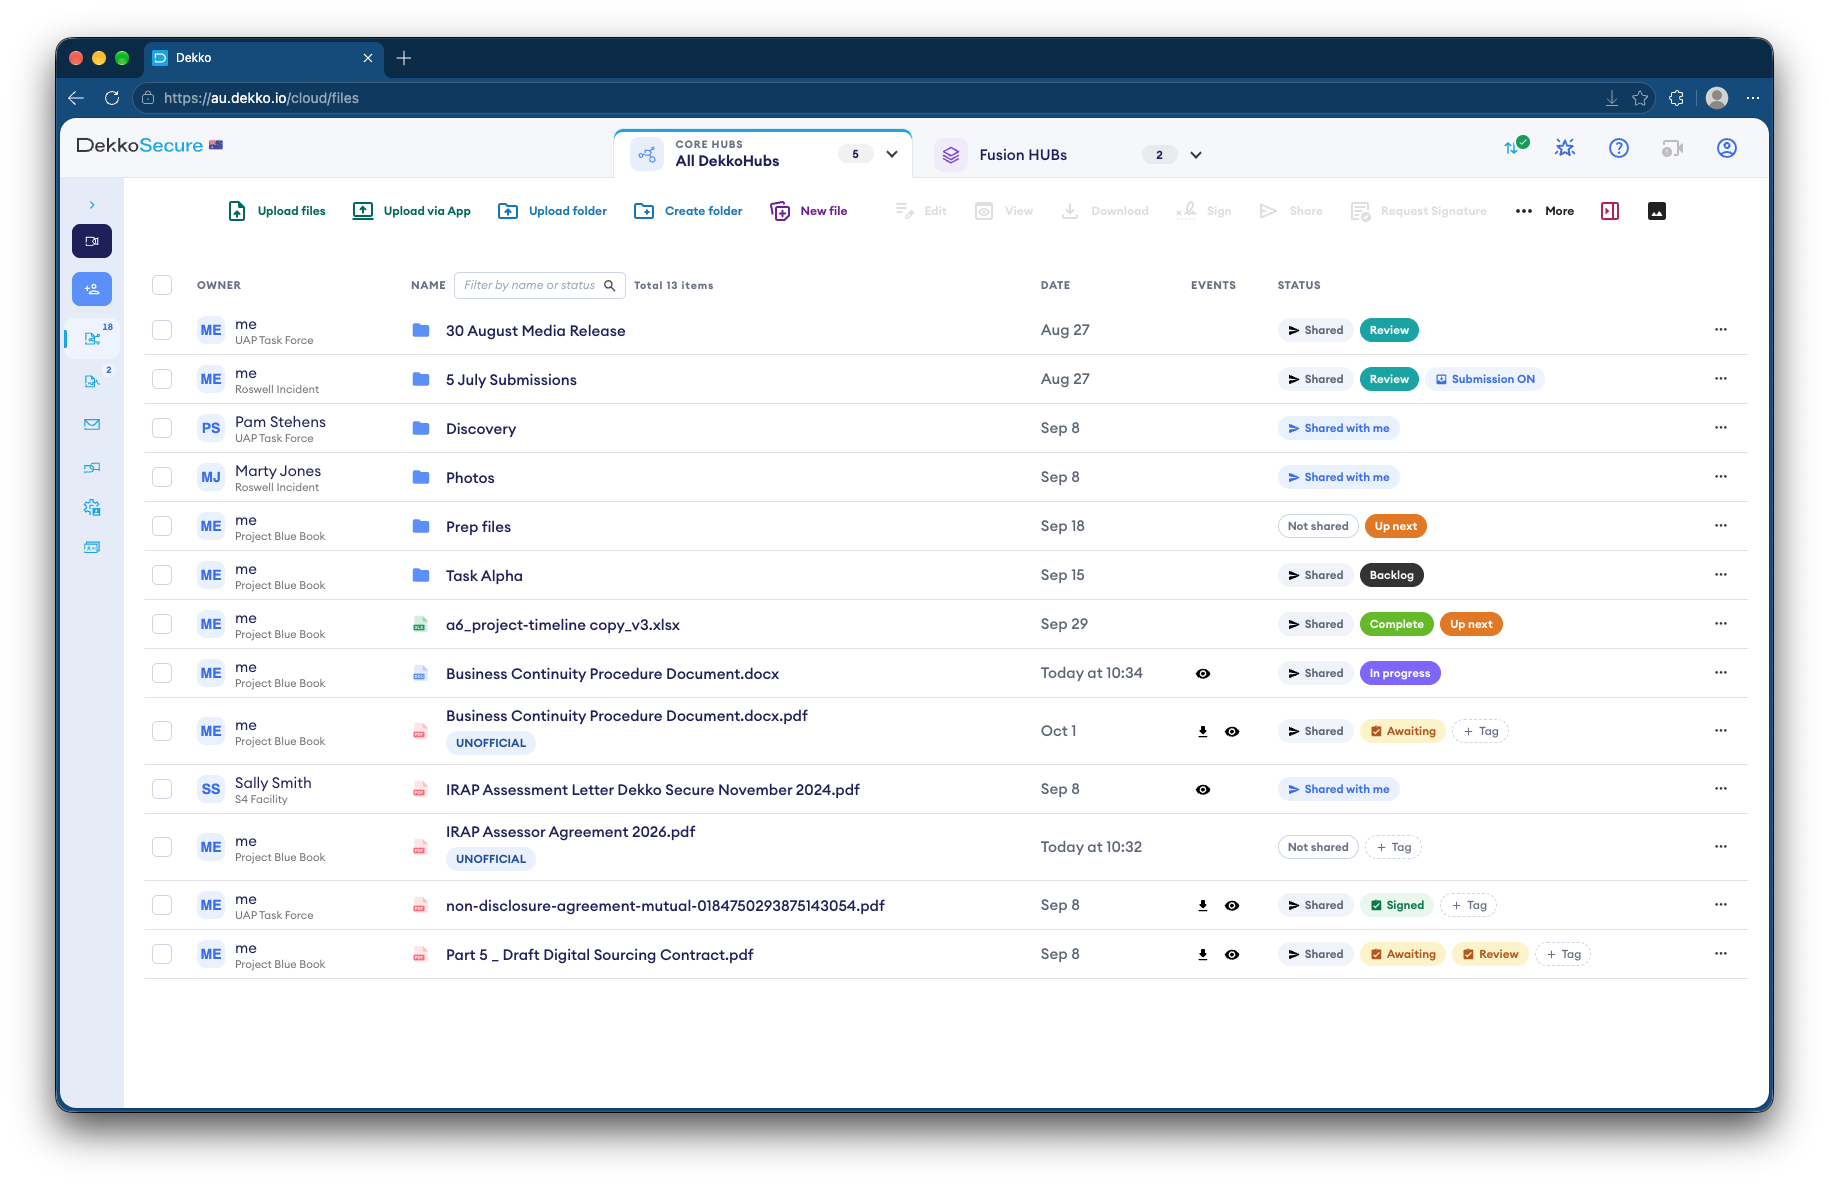Viewport: 1829px width, 1186px height.
Task: Click the eye icon for IRAP Assessment Letter
Action: [1203, 790]
